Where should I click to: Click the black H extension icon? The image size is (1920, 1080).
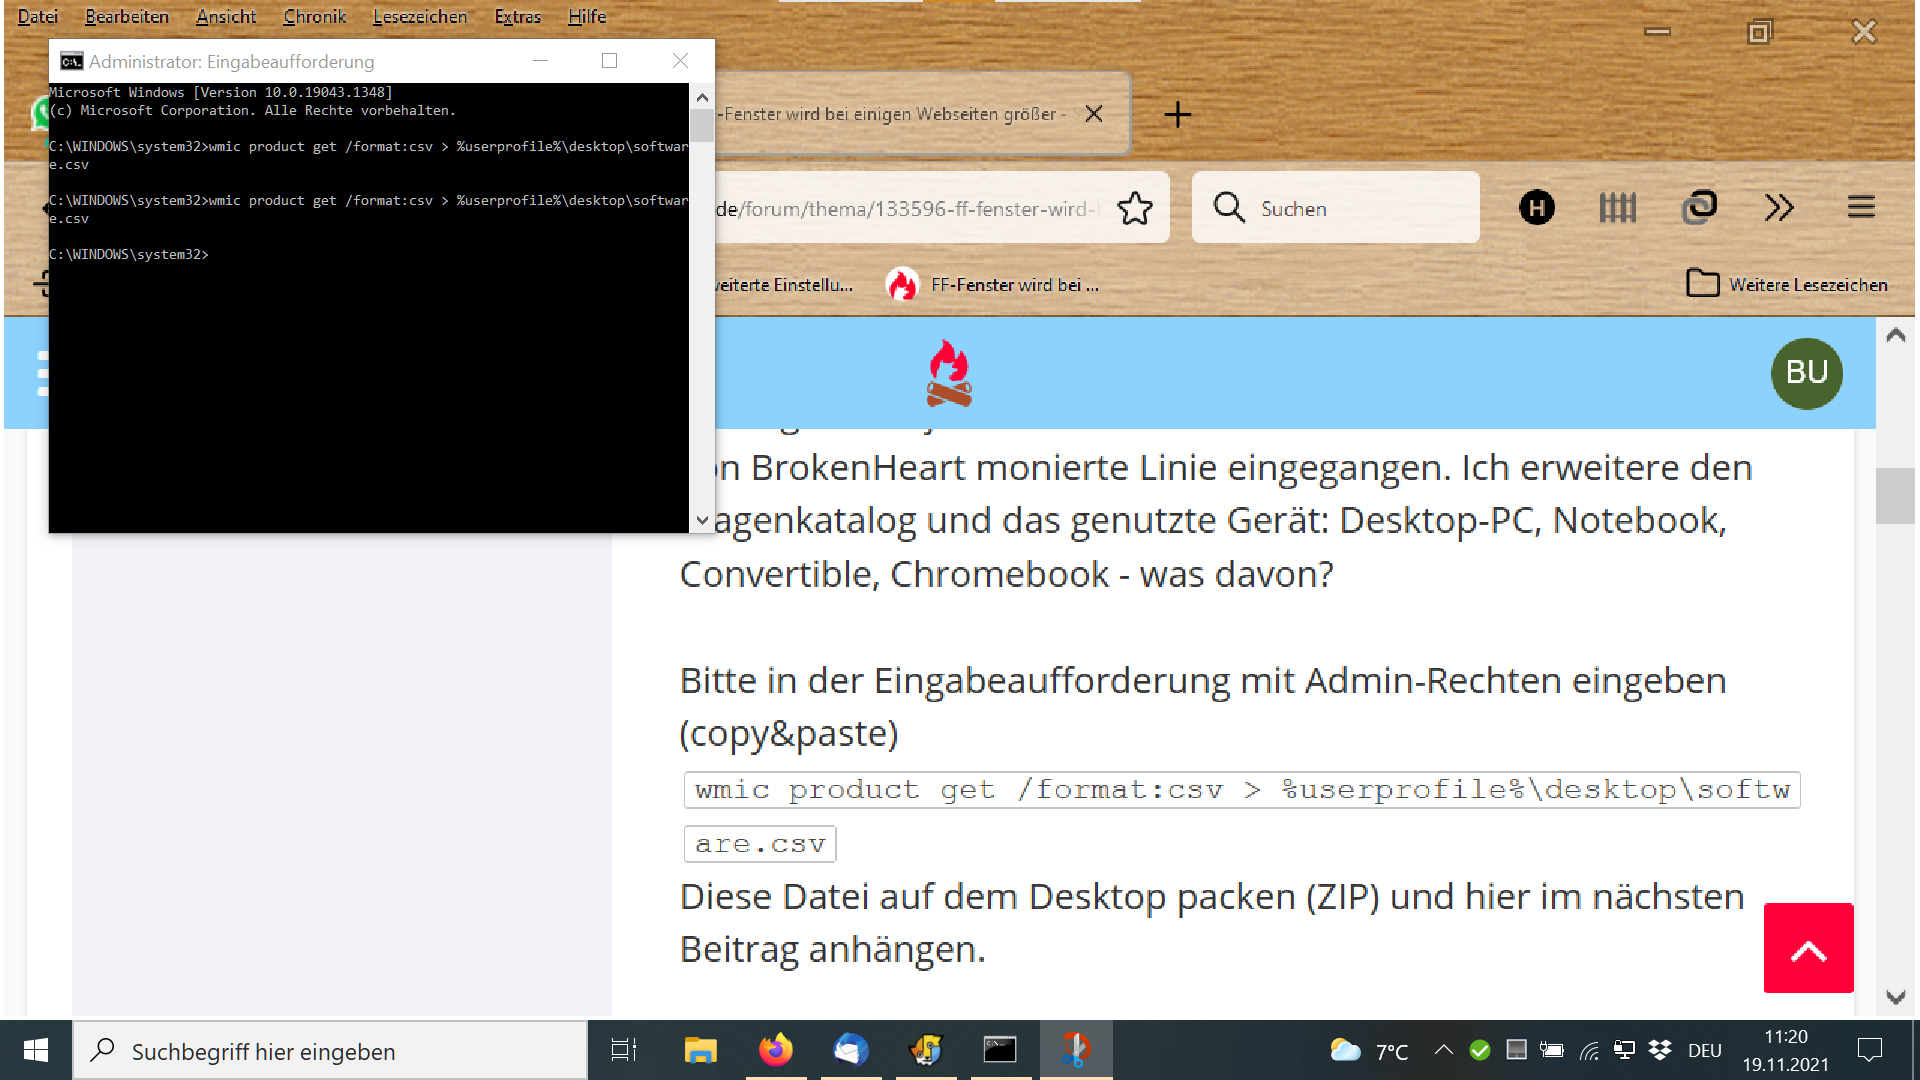coord(1537,208)
